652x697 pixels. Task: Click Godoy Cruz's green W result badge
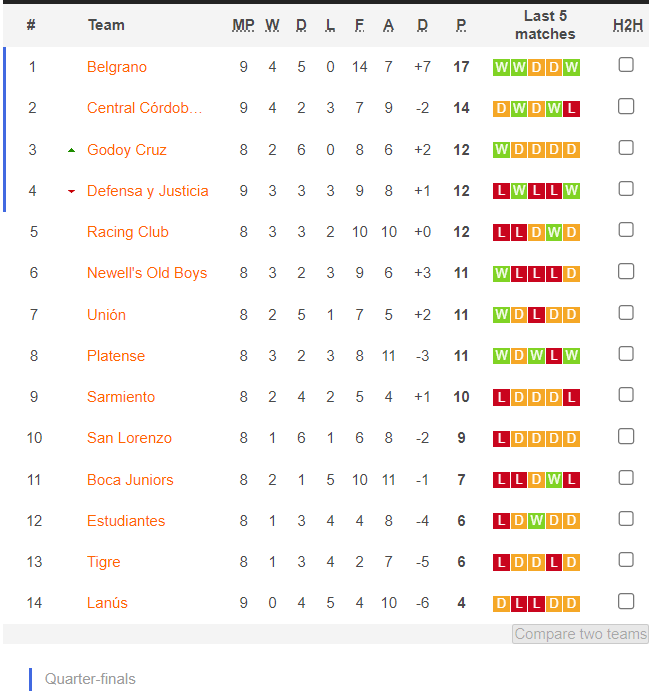point(501,150)
